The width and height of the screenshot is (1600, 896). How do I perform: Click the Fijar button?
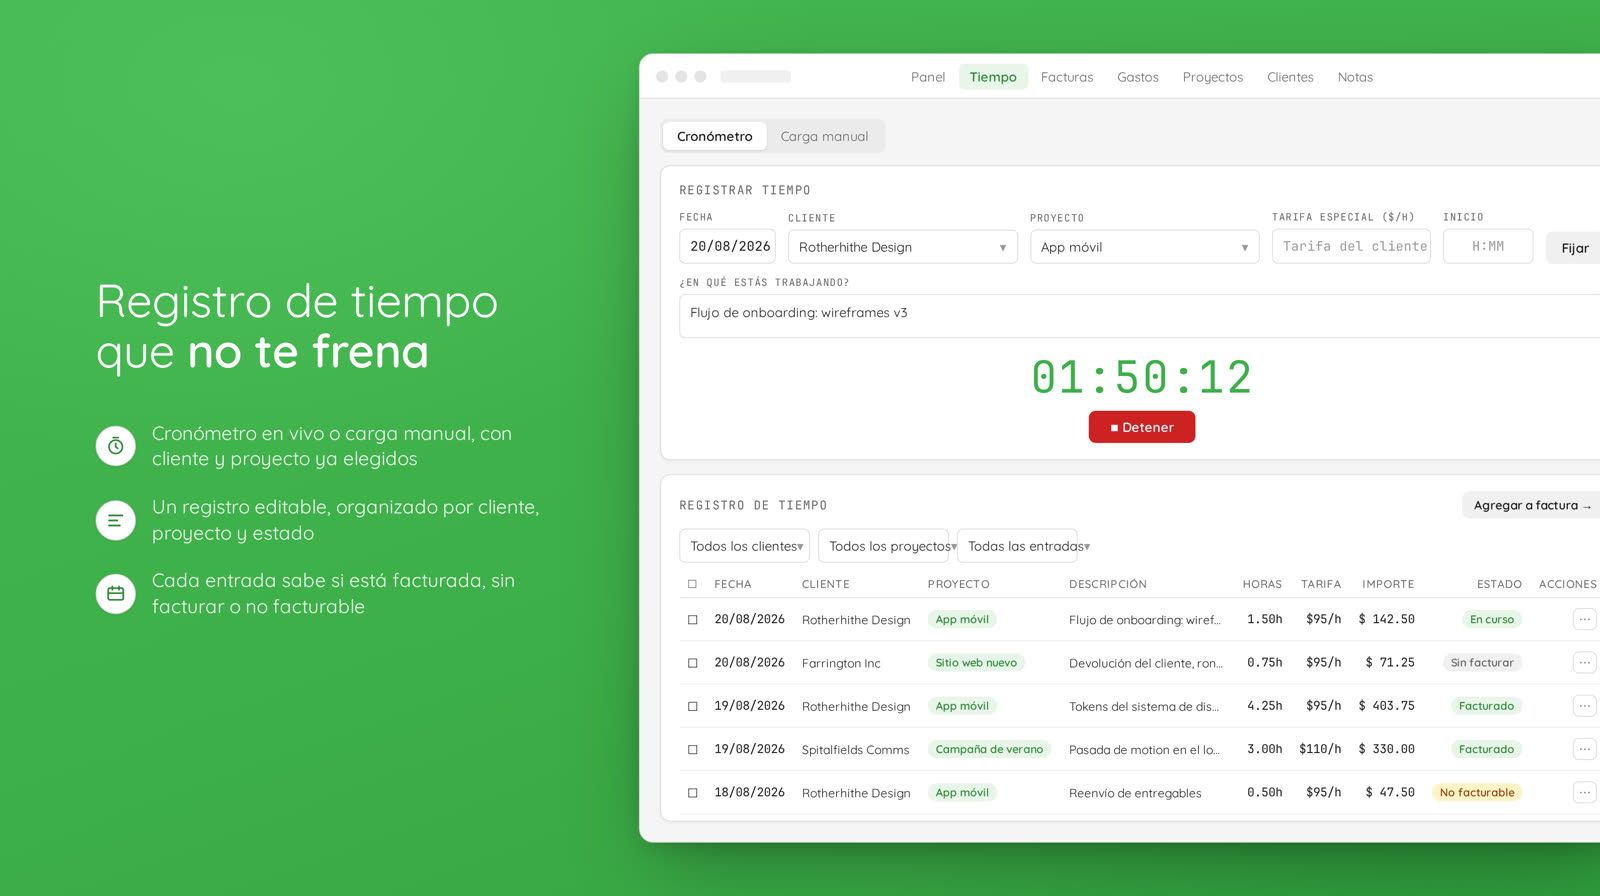click(x=1574, y=248)
